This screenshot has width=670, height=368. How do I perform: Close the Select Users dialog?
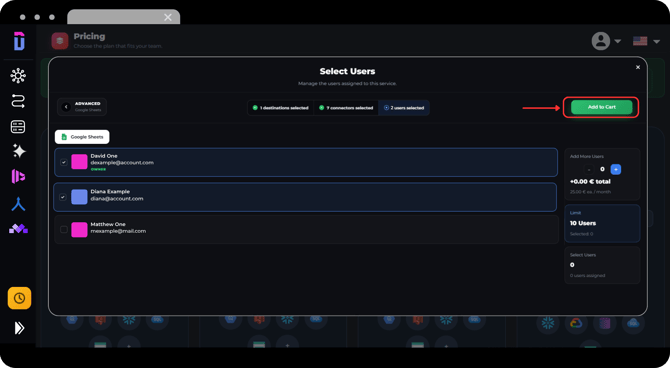coord(638,67)
